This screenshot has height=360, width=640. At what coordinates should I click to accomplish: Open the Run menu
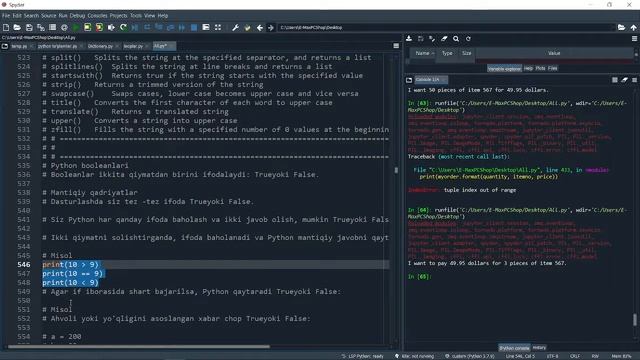(x=63, y=16)
